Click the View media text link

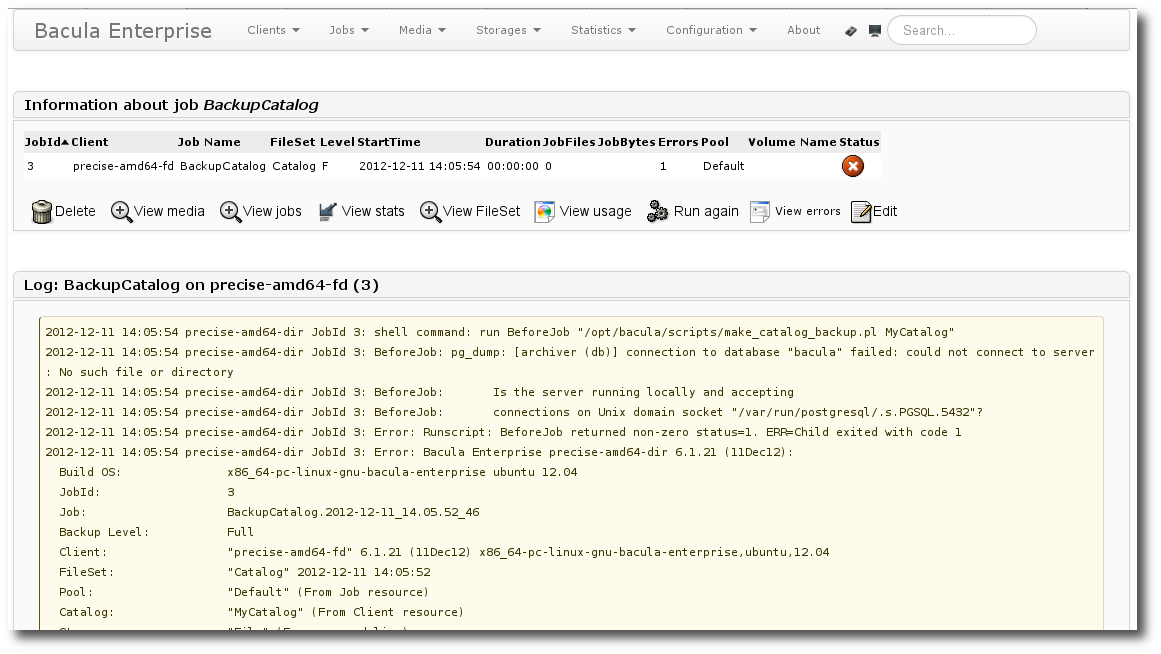169,212
